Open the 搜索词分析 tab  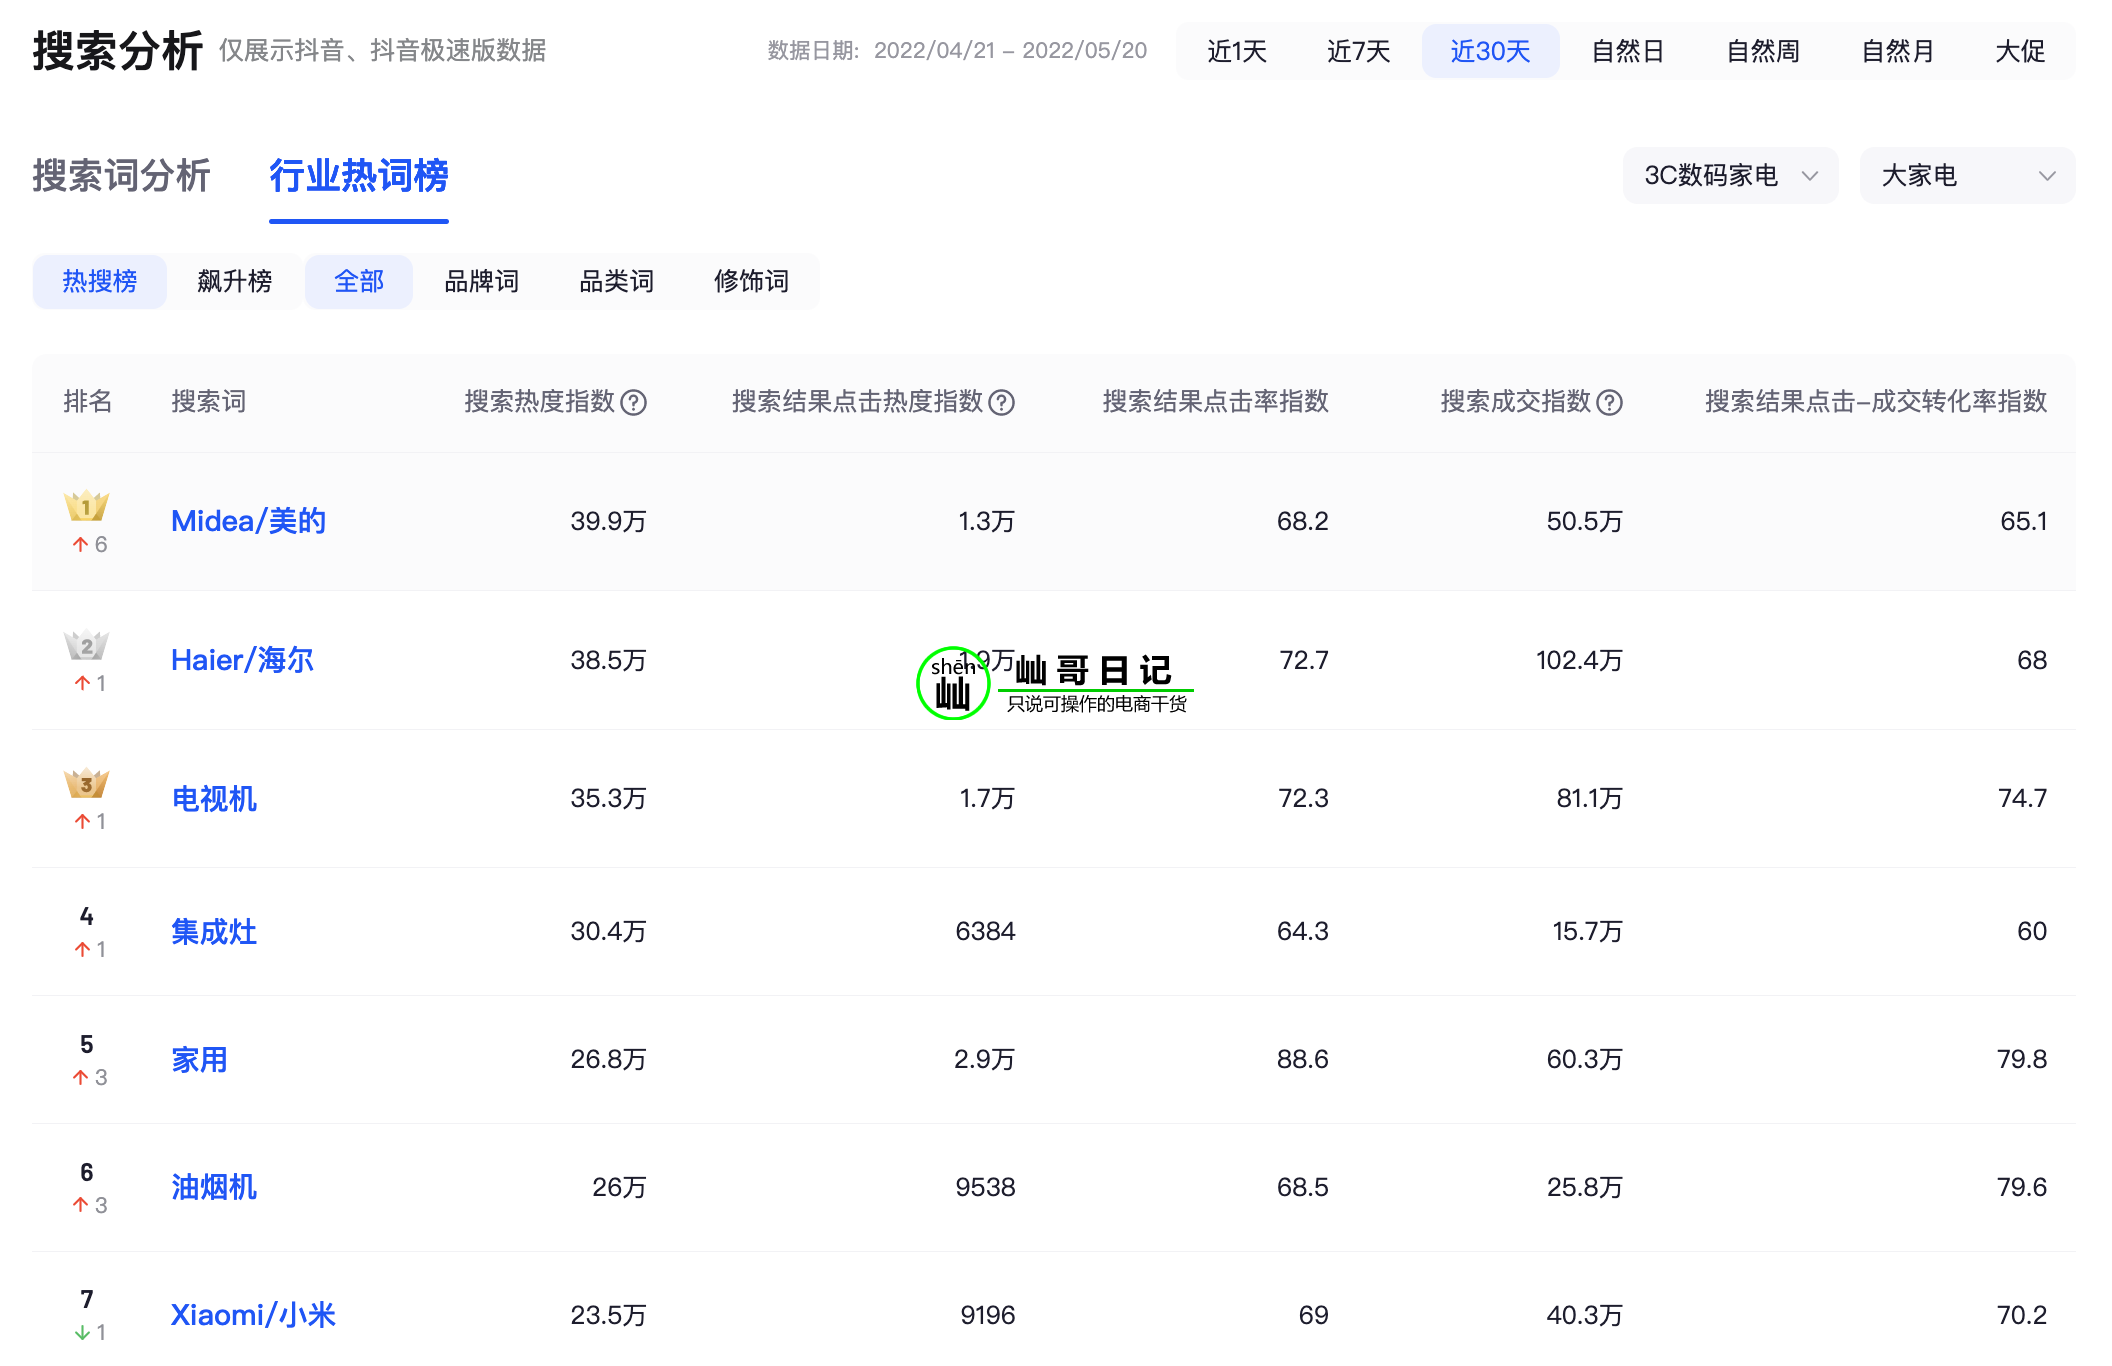pos(121,176)
